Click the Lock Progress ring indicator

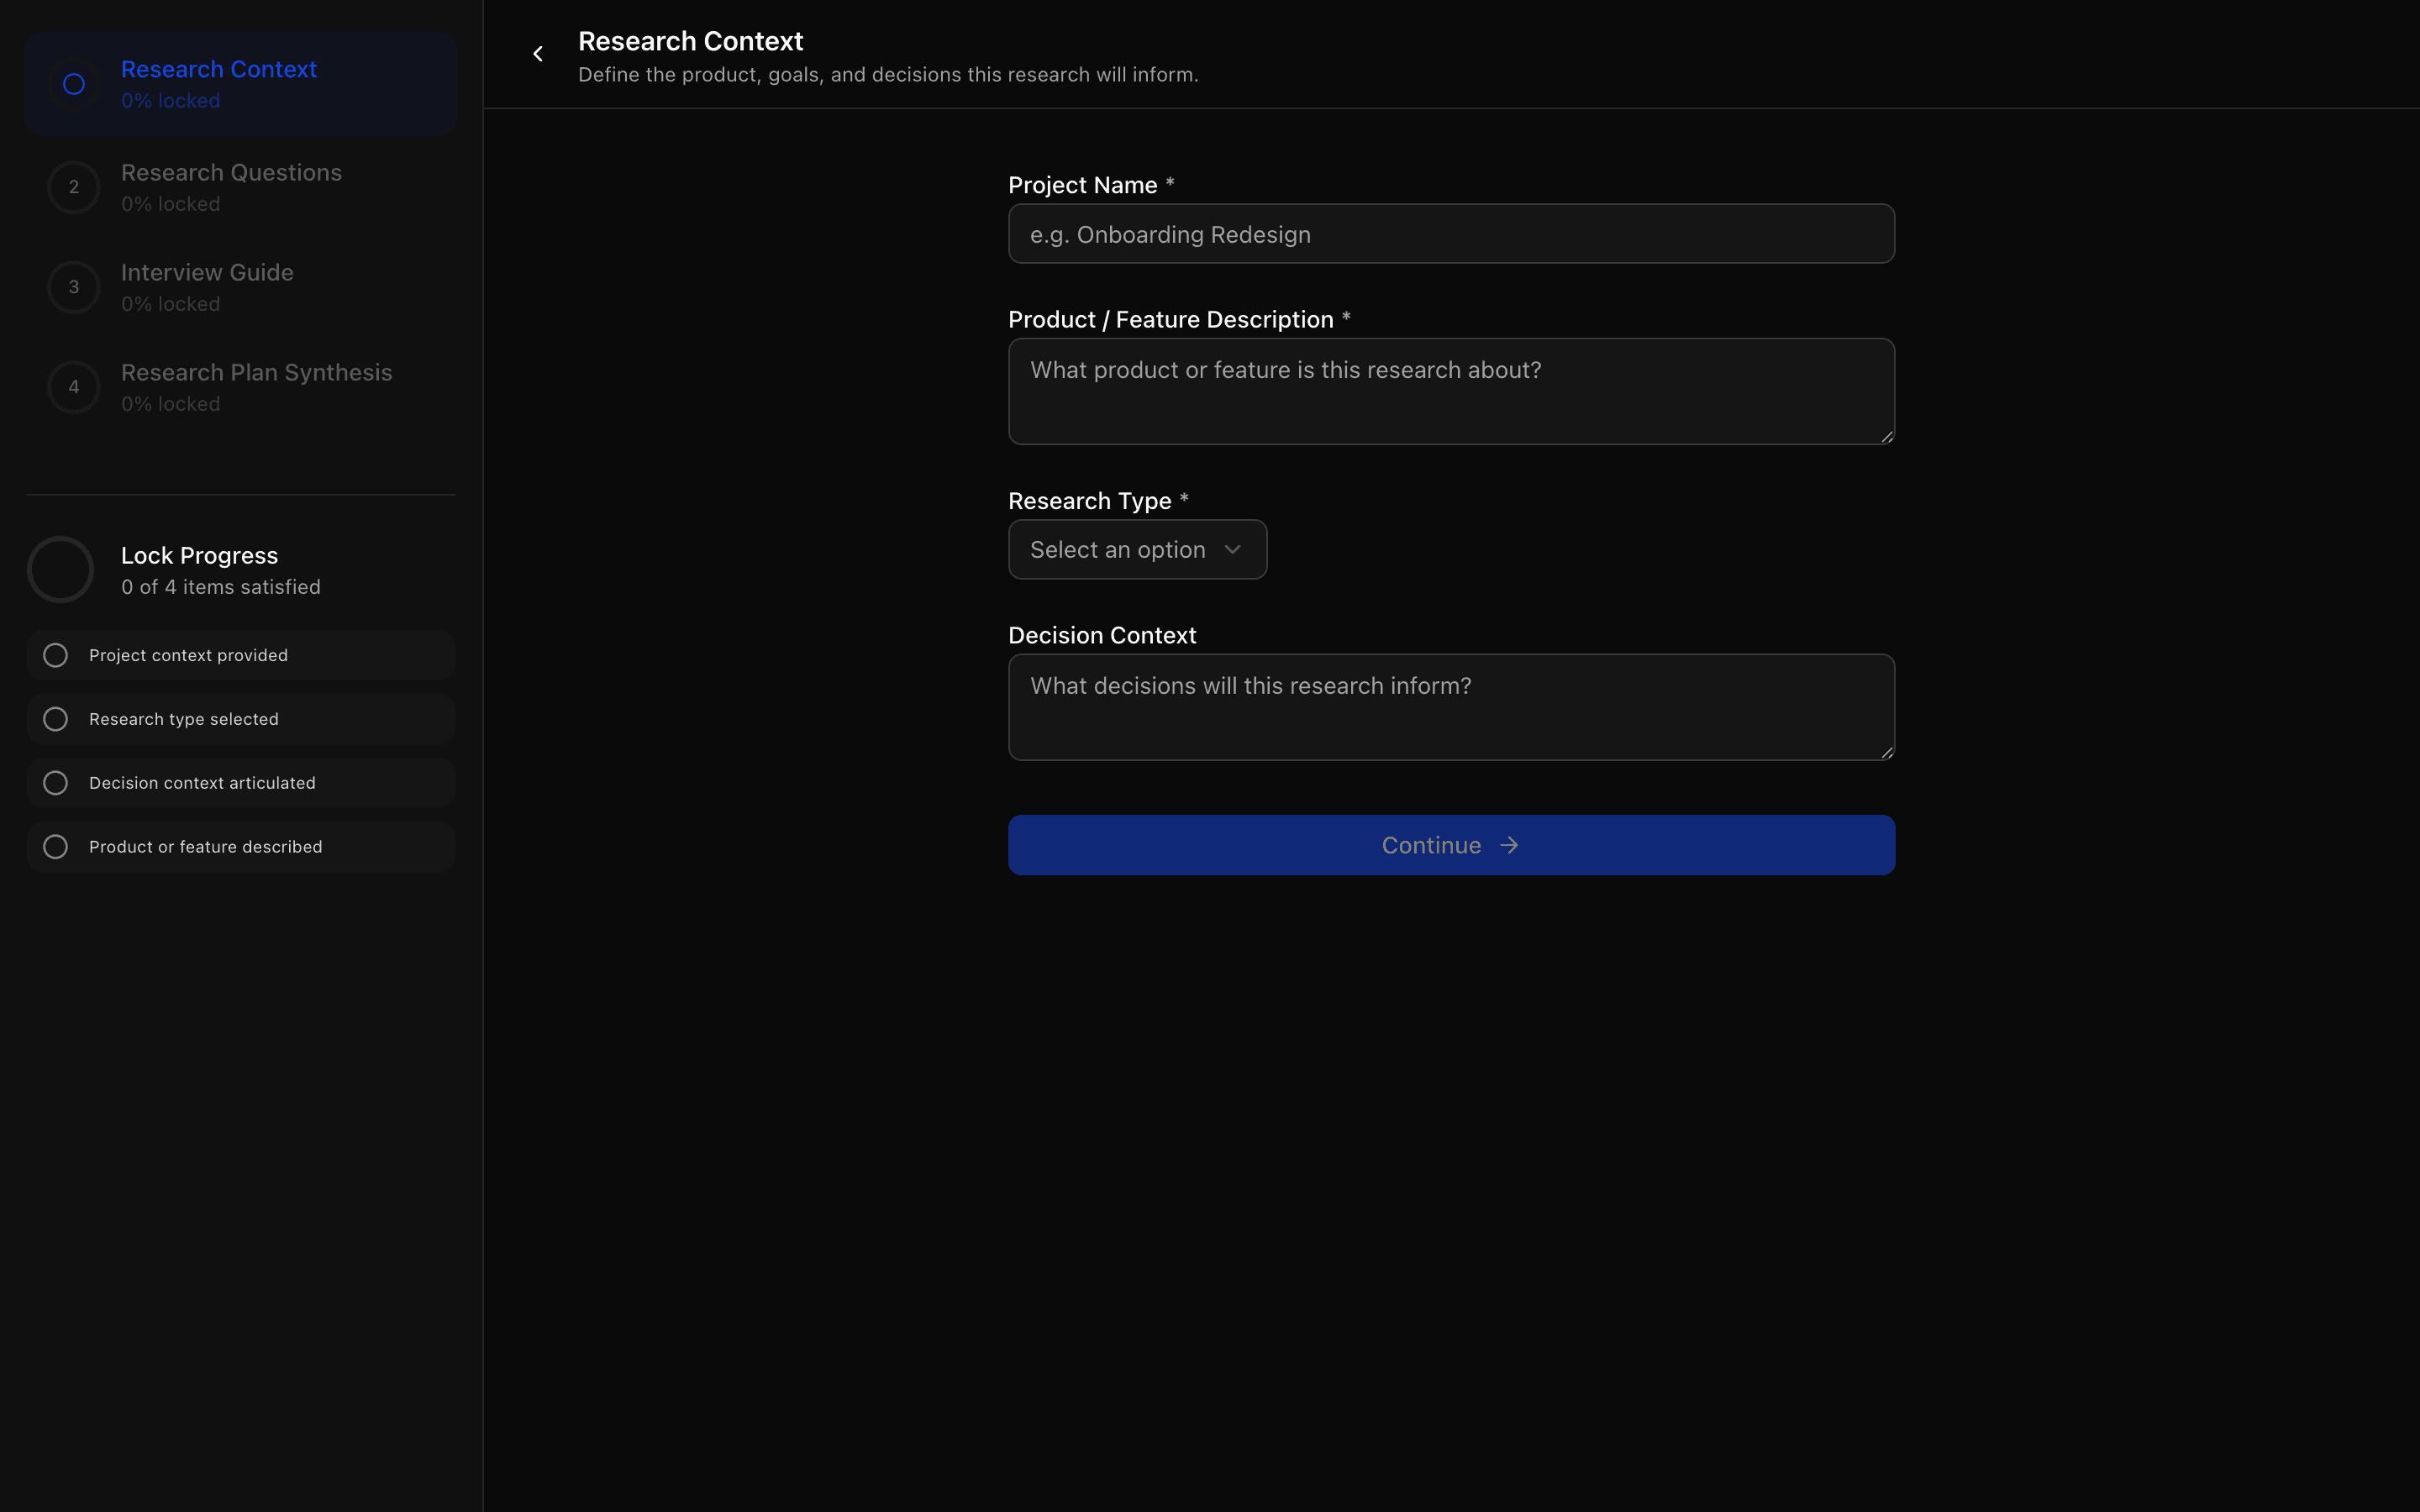pos(61,570)
